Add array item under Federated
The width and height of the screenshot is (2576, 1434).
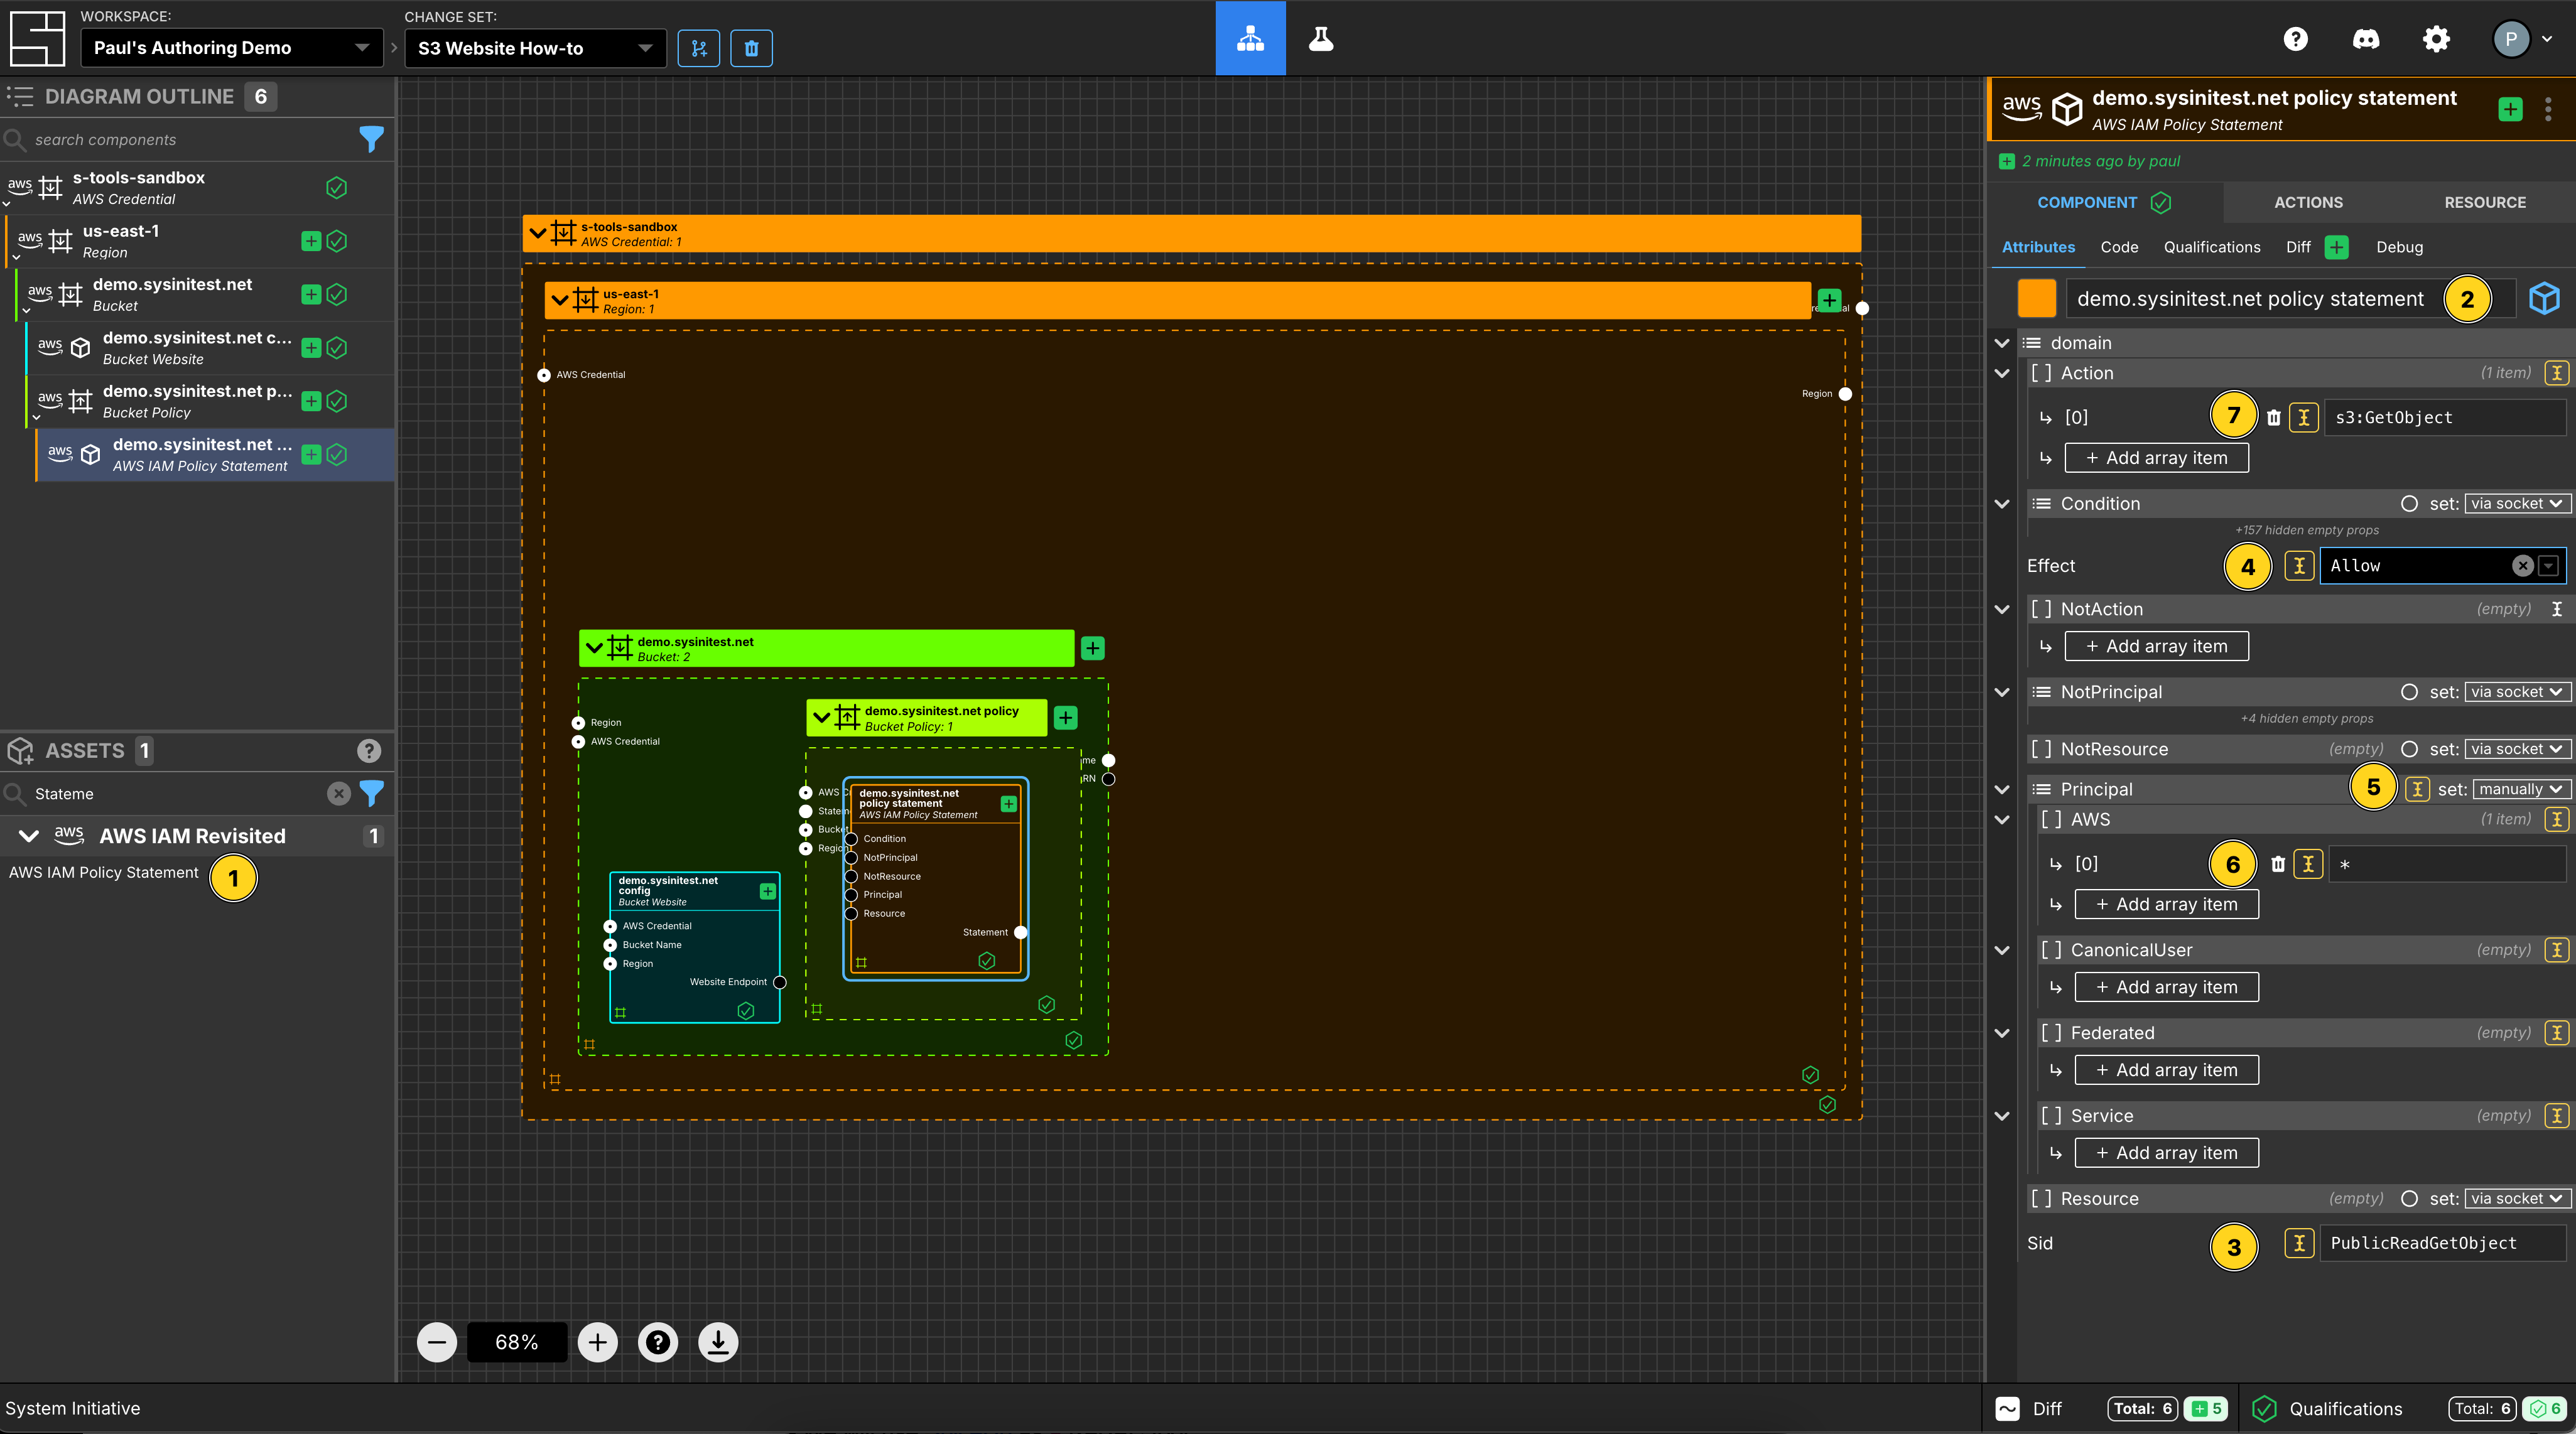[x=2166, y=1070]
